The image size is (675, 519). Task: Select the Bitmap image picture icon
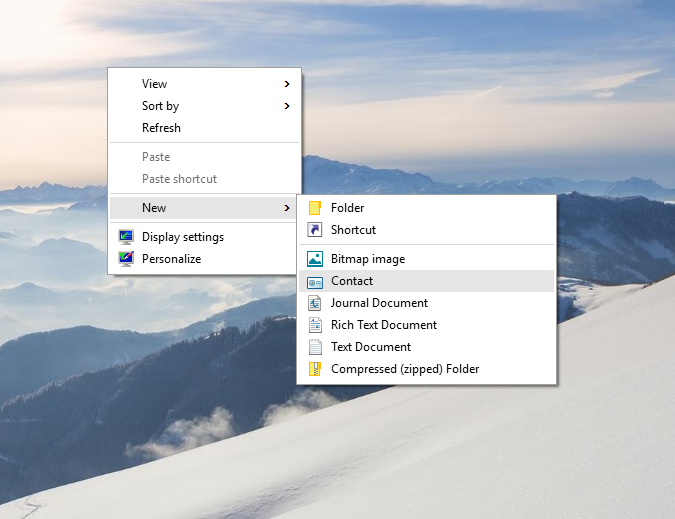coord(315,259)
